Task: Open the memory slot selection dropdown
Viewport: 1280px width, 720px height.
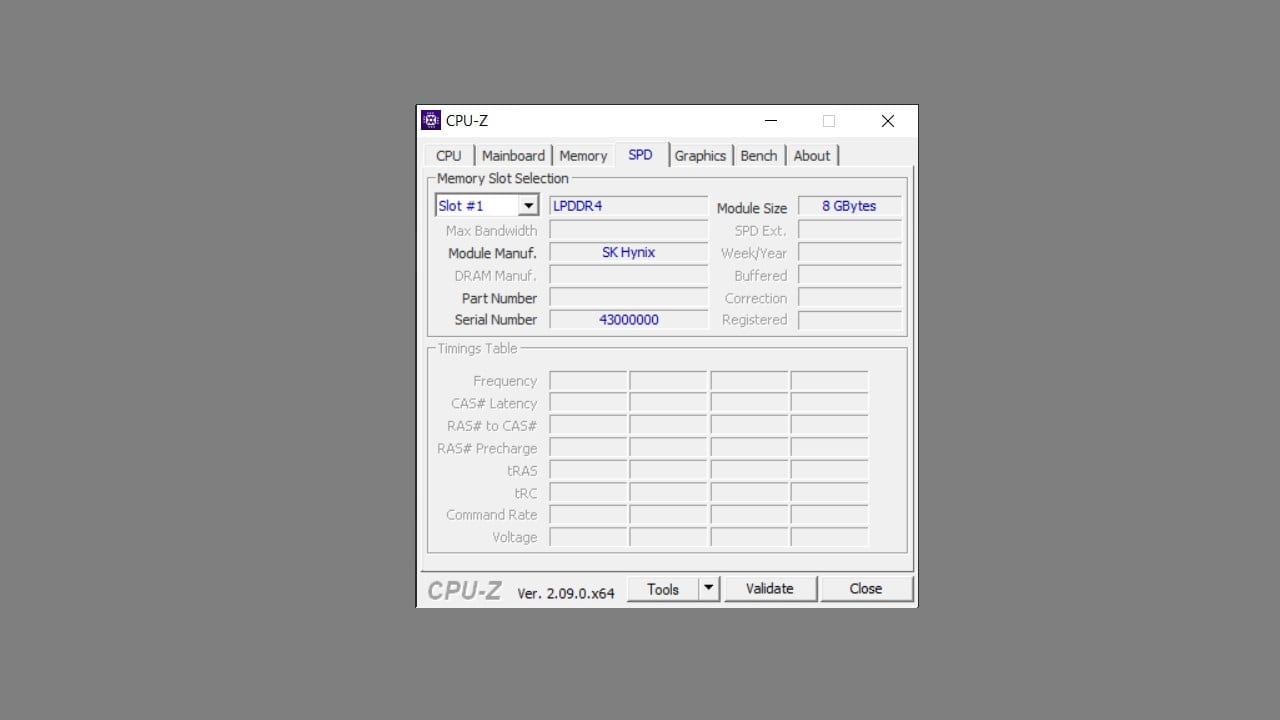Action: click(529, 204)
